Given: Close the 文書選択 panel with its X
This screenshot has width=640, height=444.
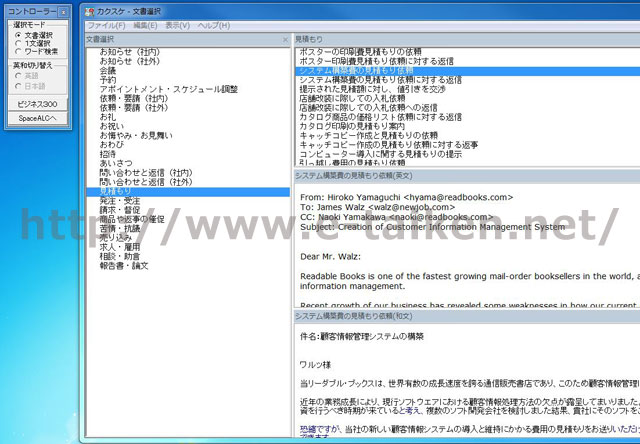Looking at the screenshot, I should (x=284, y=38).
